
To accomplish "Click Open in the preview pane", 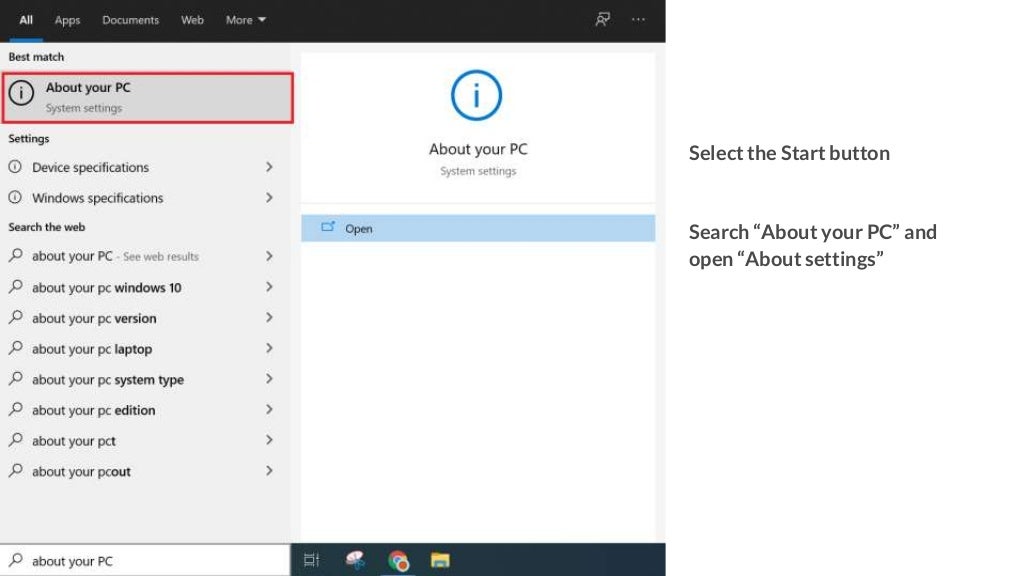I will tap(478, 228).
